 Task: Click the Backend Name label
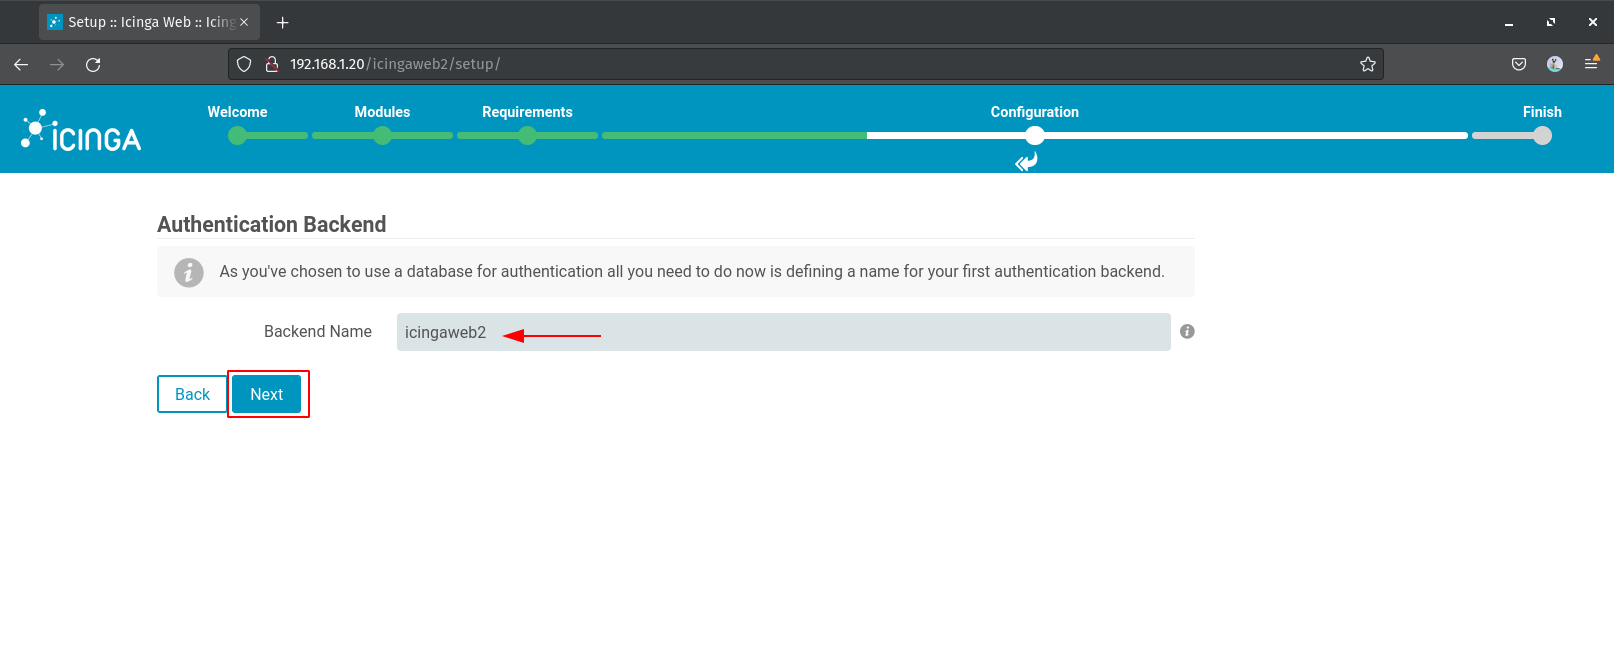point(318,331)
